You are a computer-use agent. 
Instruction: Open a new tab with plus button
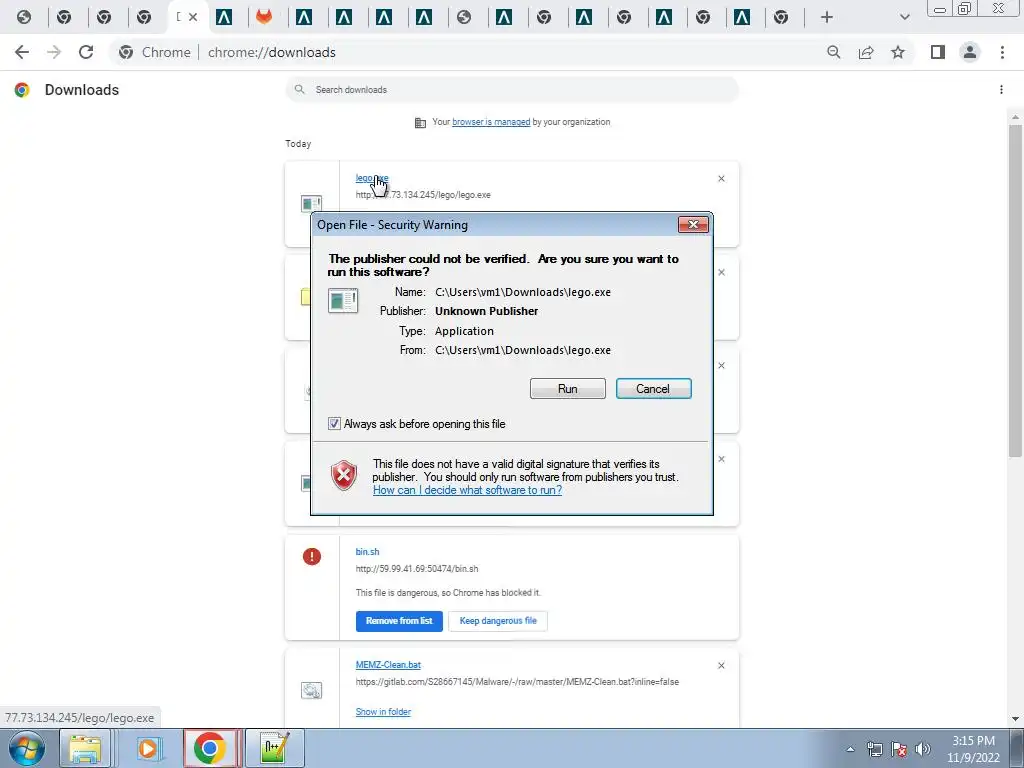coord(827,17)
